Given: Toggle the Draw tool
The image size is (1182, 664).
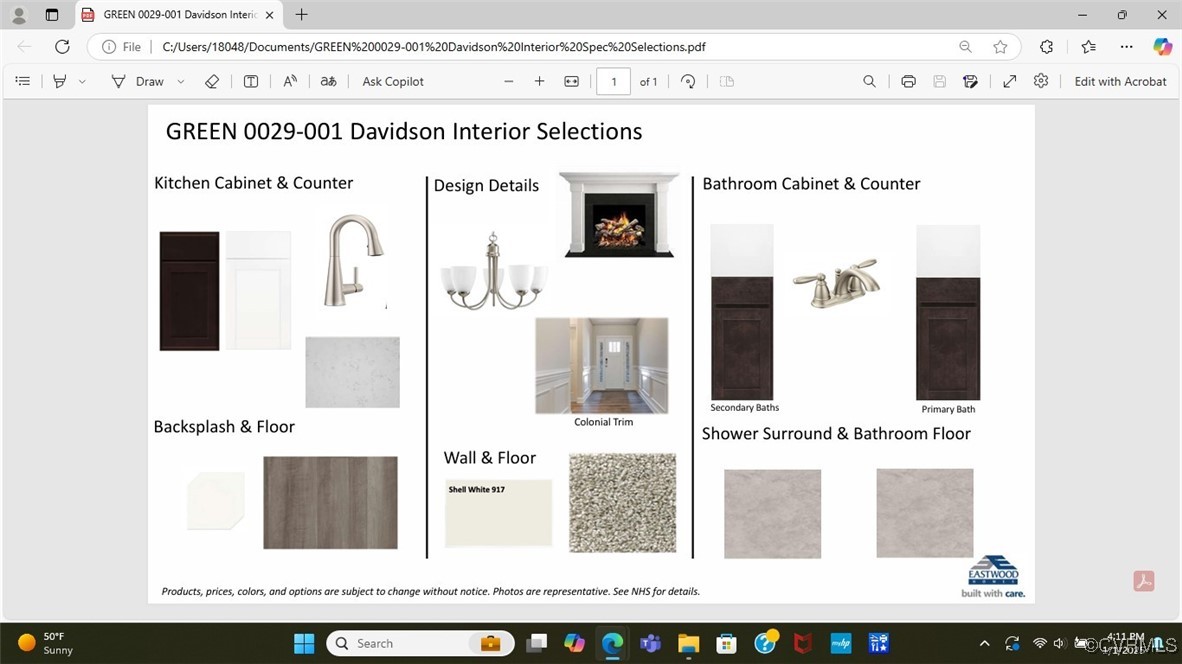Looking at the screenshot, I should (138, 81).
